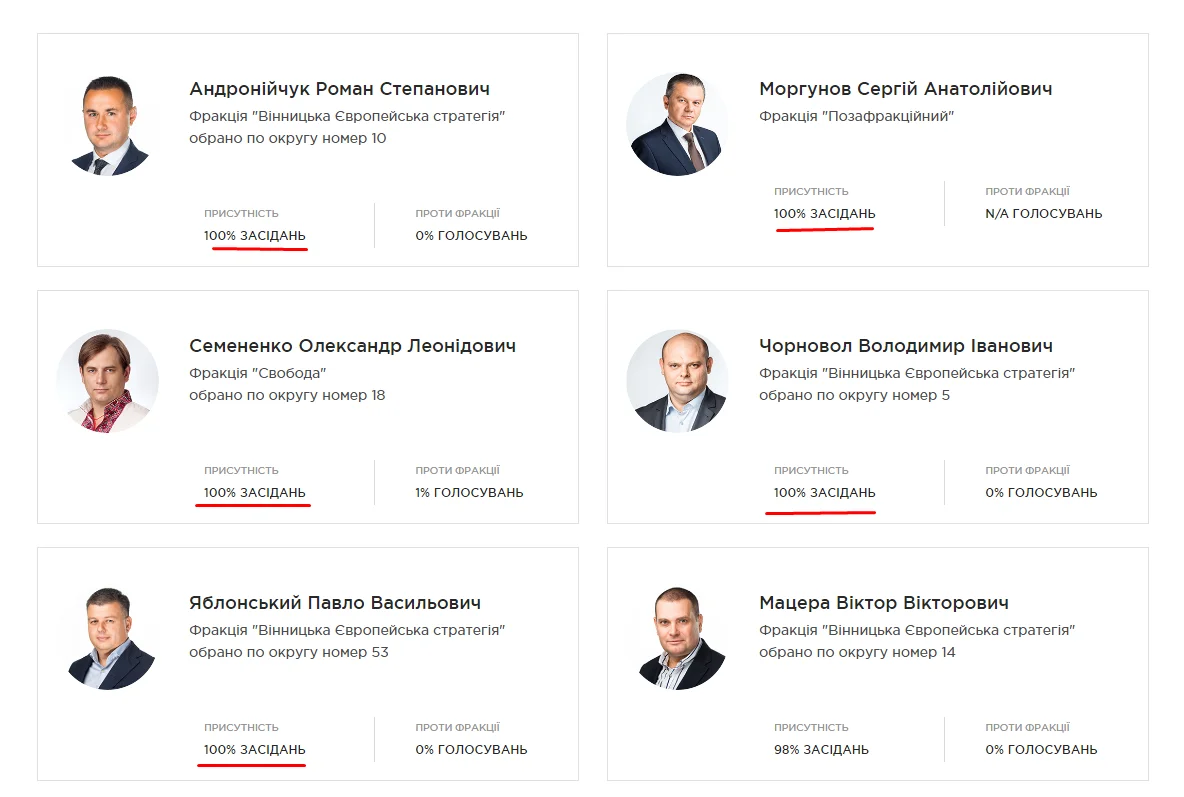Open the Андронійчук Роман Степанович name link
This screenshot has width=1184, height=797.
(x=339, y=89)
